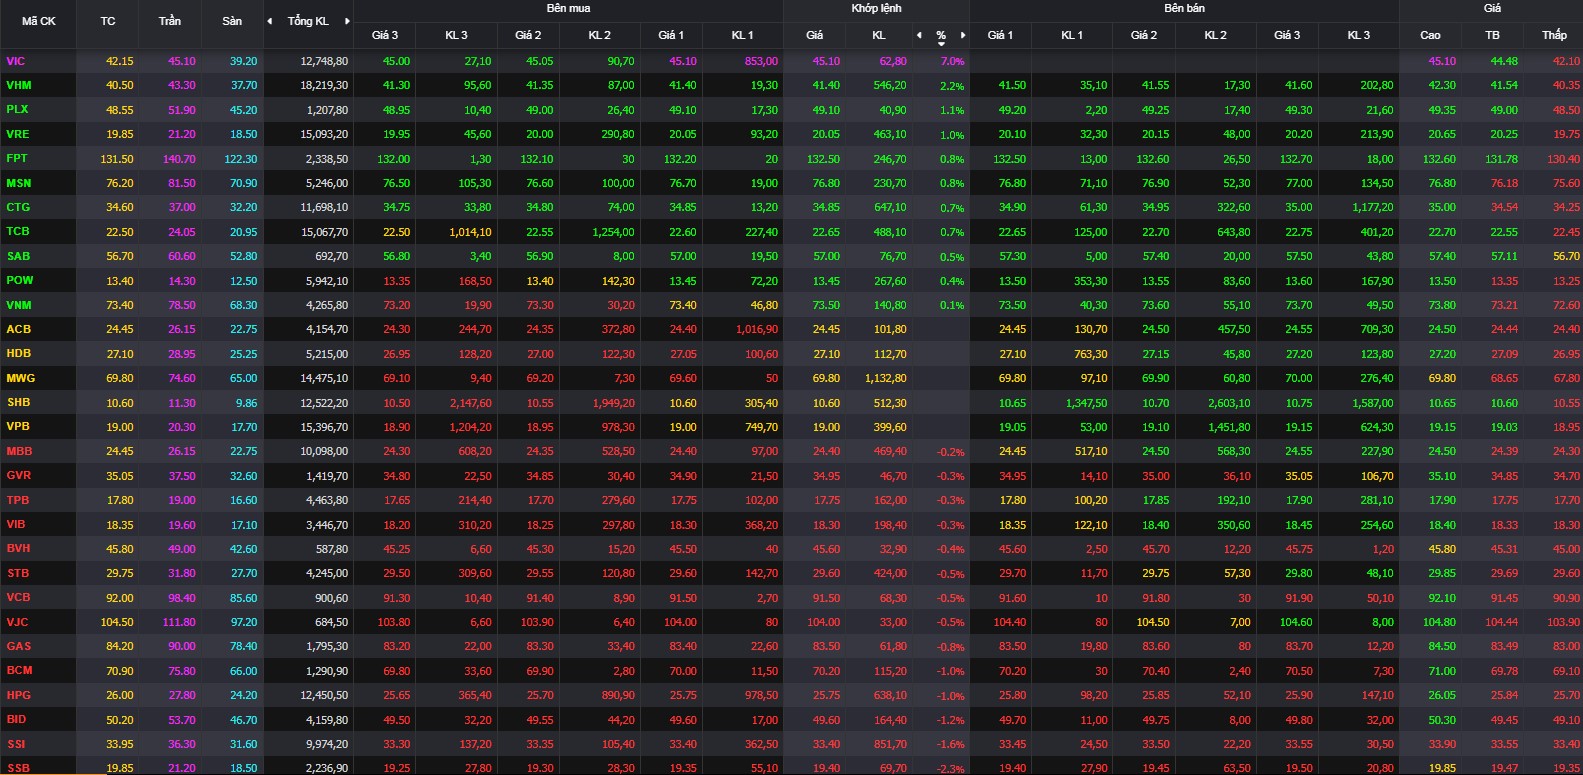Select the BVH ticker row label
This screenshot has height=775, width=1583.
[x=18, y=548]
